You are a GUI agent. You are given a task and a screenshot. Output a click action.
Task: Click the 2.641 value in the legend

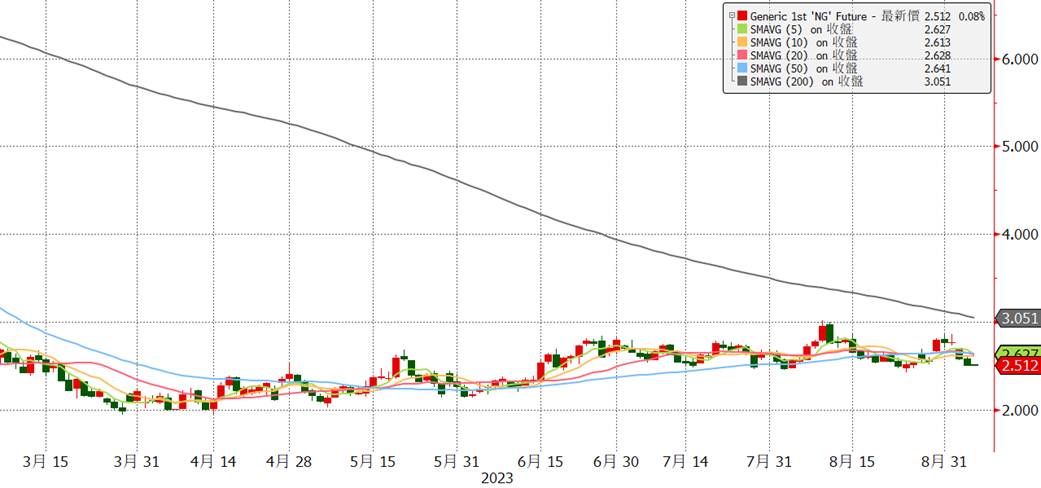coord(937,68)
